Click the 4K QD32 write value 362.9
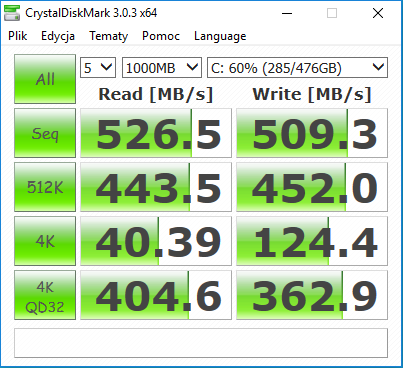Image resolution: width=403 pixels, height=368 pixels. (x=312, y=295)
